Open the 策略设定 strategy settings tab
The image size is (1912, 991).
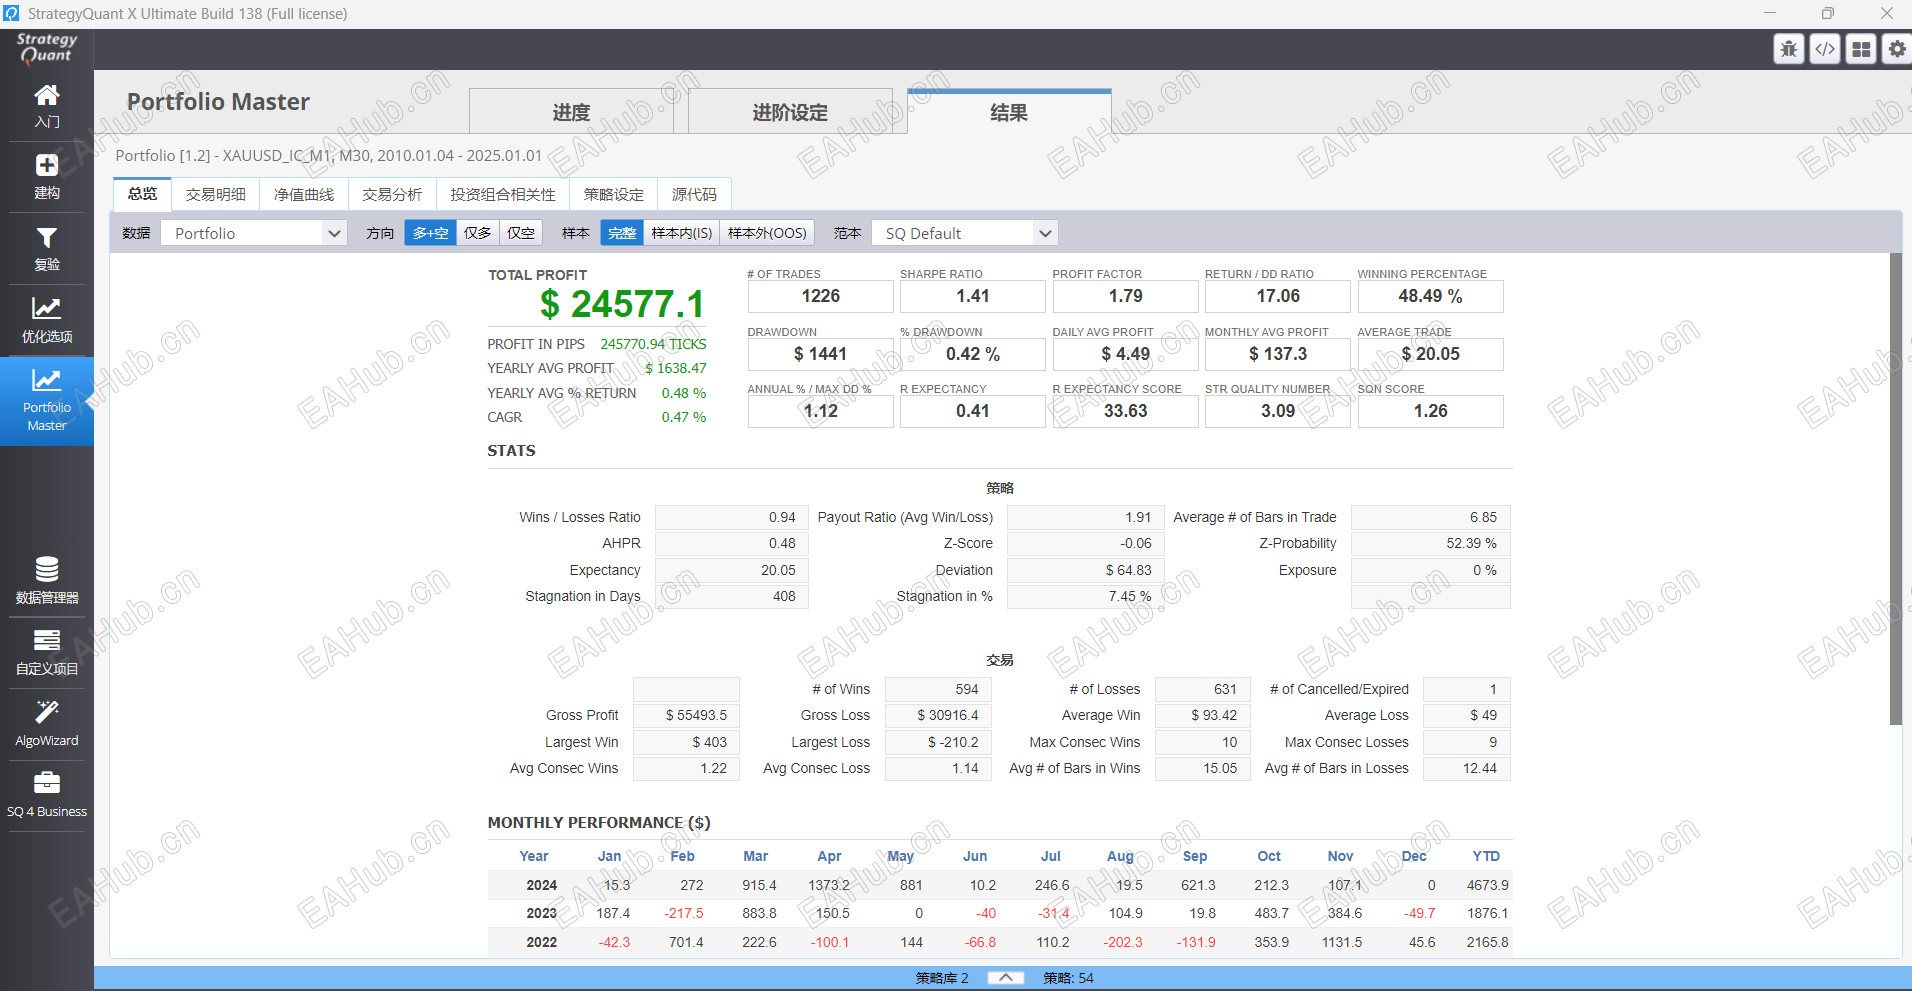pyautogui.click(x=614, y=194)
